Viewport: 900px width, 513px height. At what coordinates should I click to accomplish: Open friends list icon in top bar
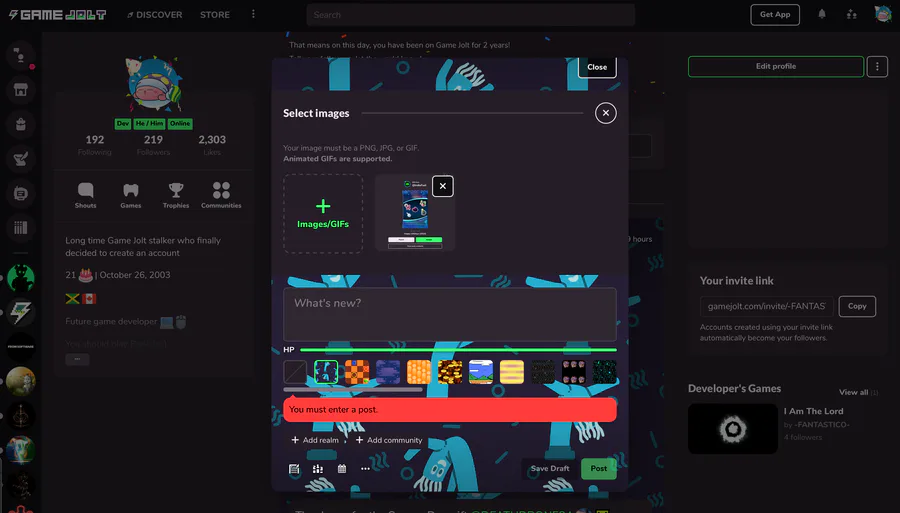pyautogui.click(x=852, y=14)
